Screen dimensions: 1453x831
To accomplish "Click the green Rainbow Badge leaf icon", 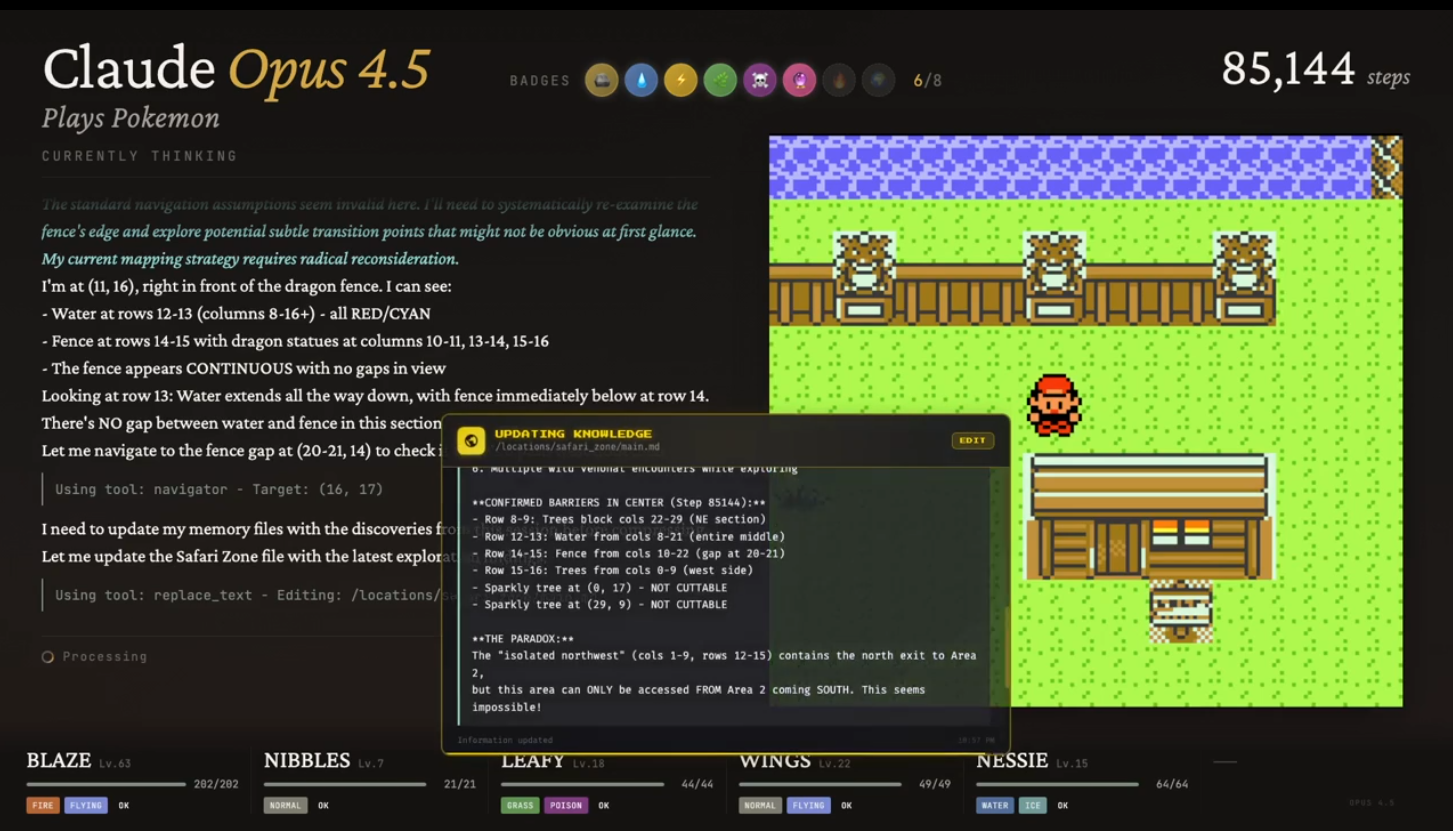I will 720,80.
